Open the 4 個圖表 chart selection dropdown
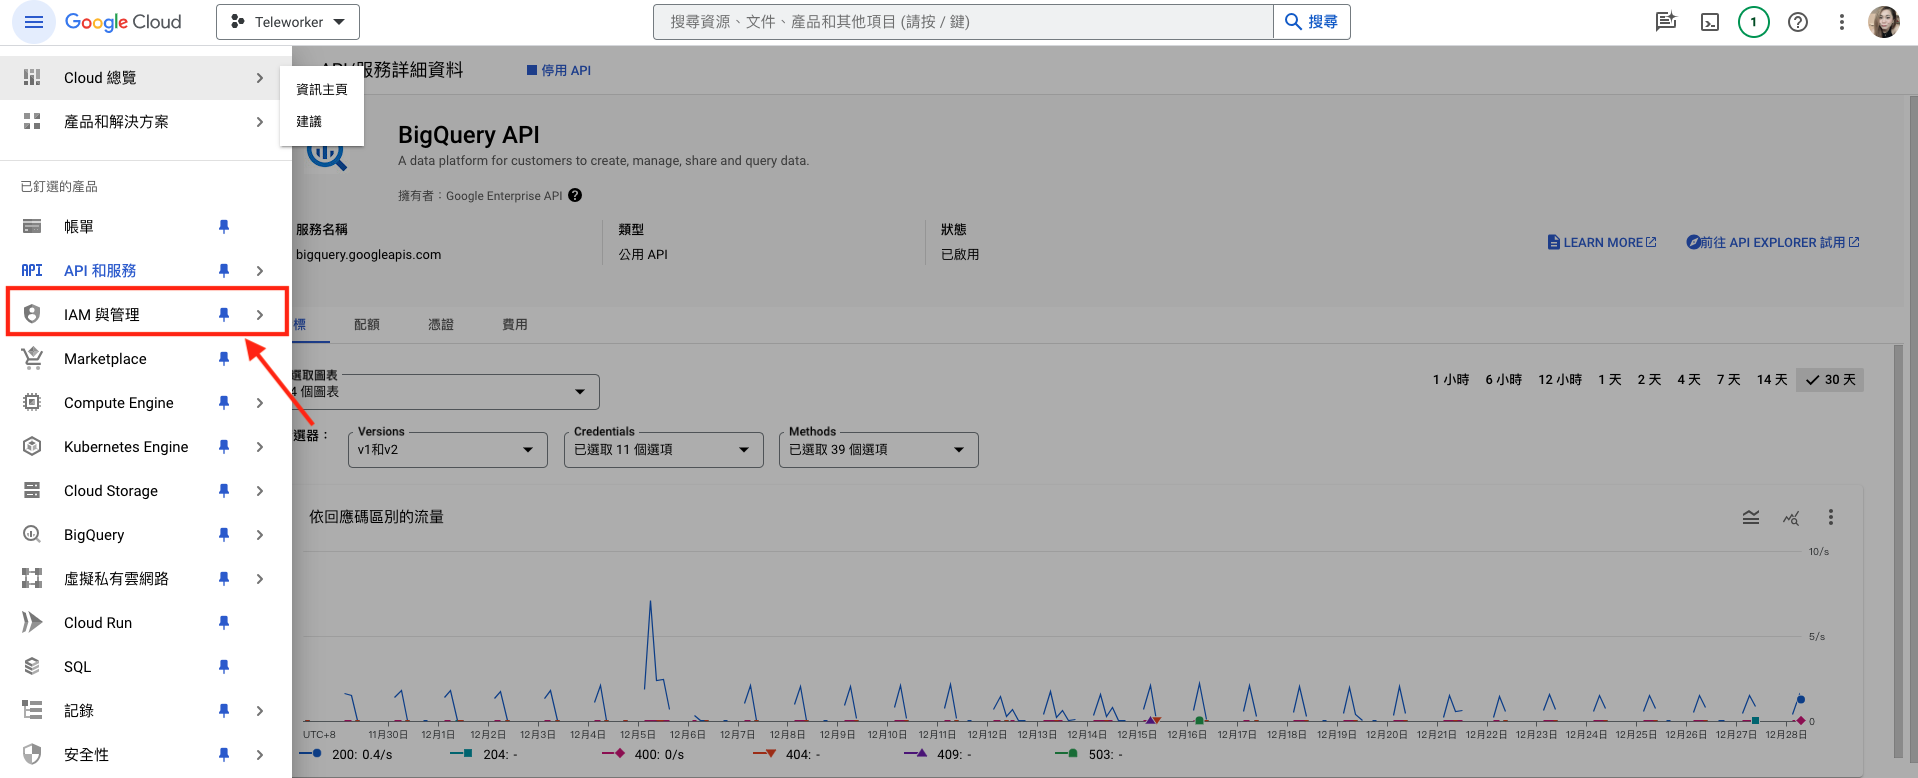This screenshot has height=778, width=1918. [445, 392]
